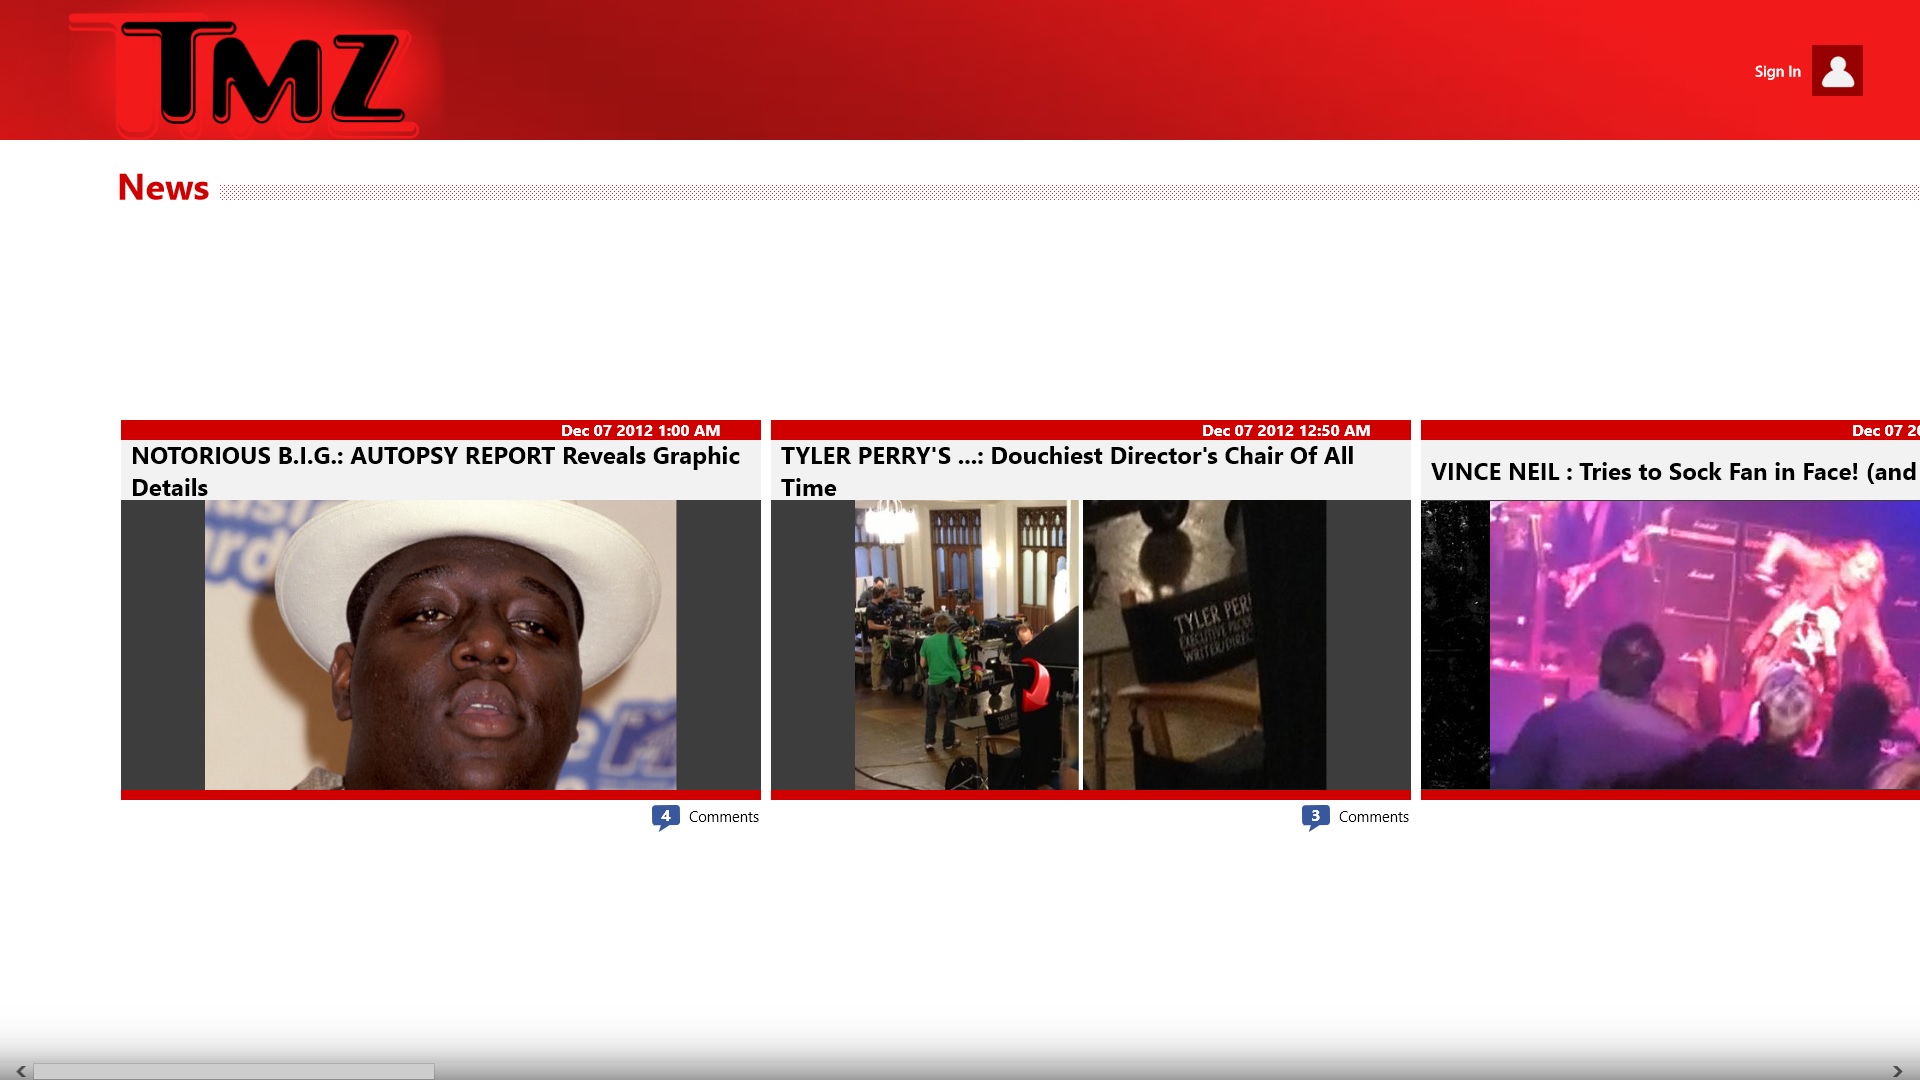Click the red date banner on Vince Neil tile
1920x1080 pixels.
[1668, 430]
